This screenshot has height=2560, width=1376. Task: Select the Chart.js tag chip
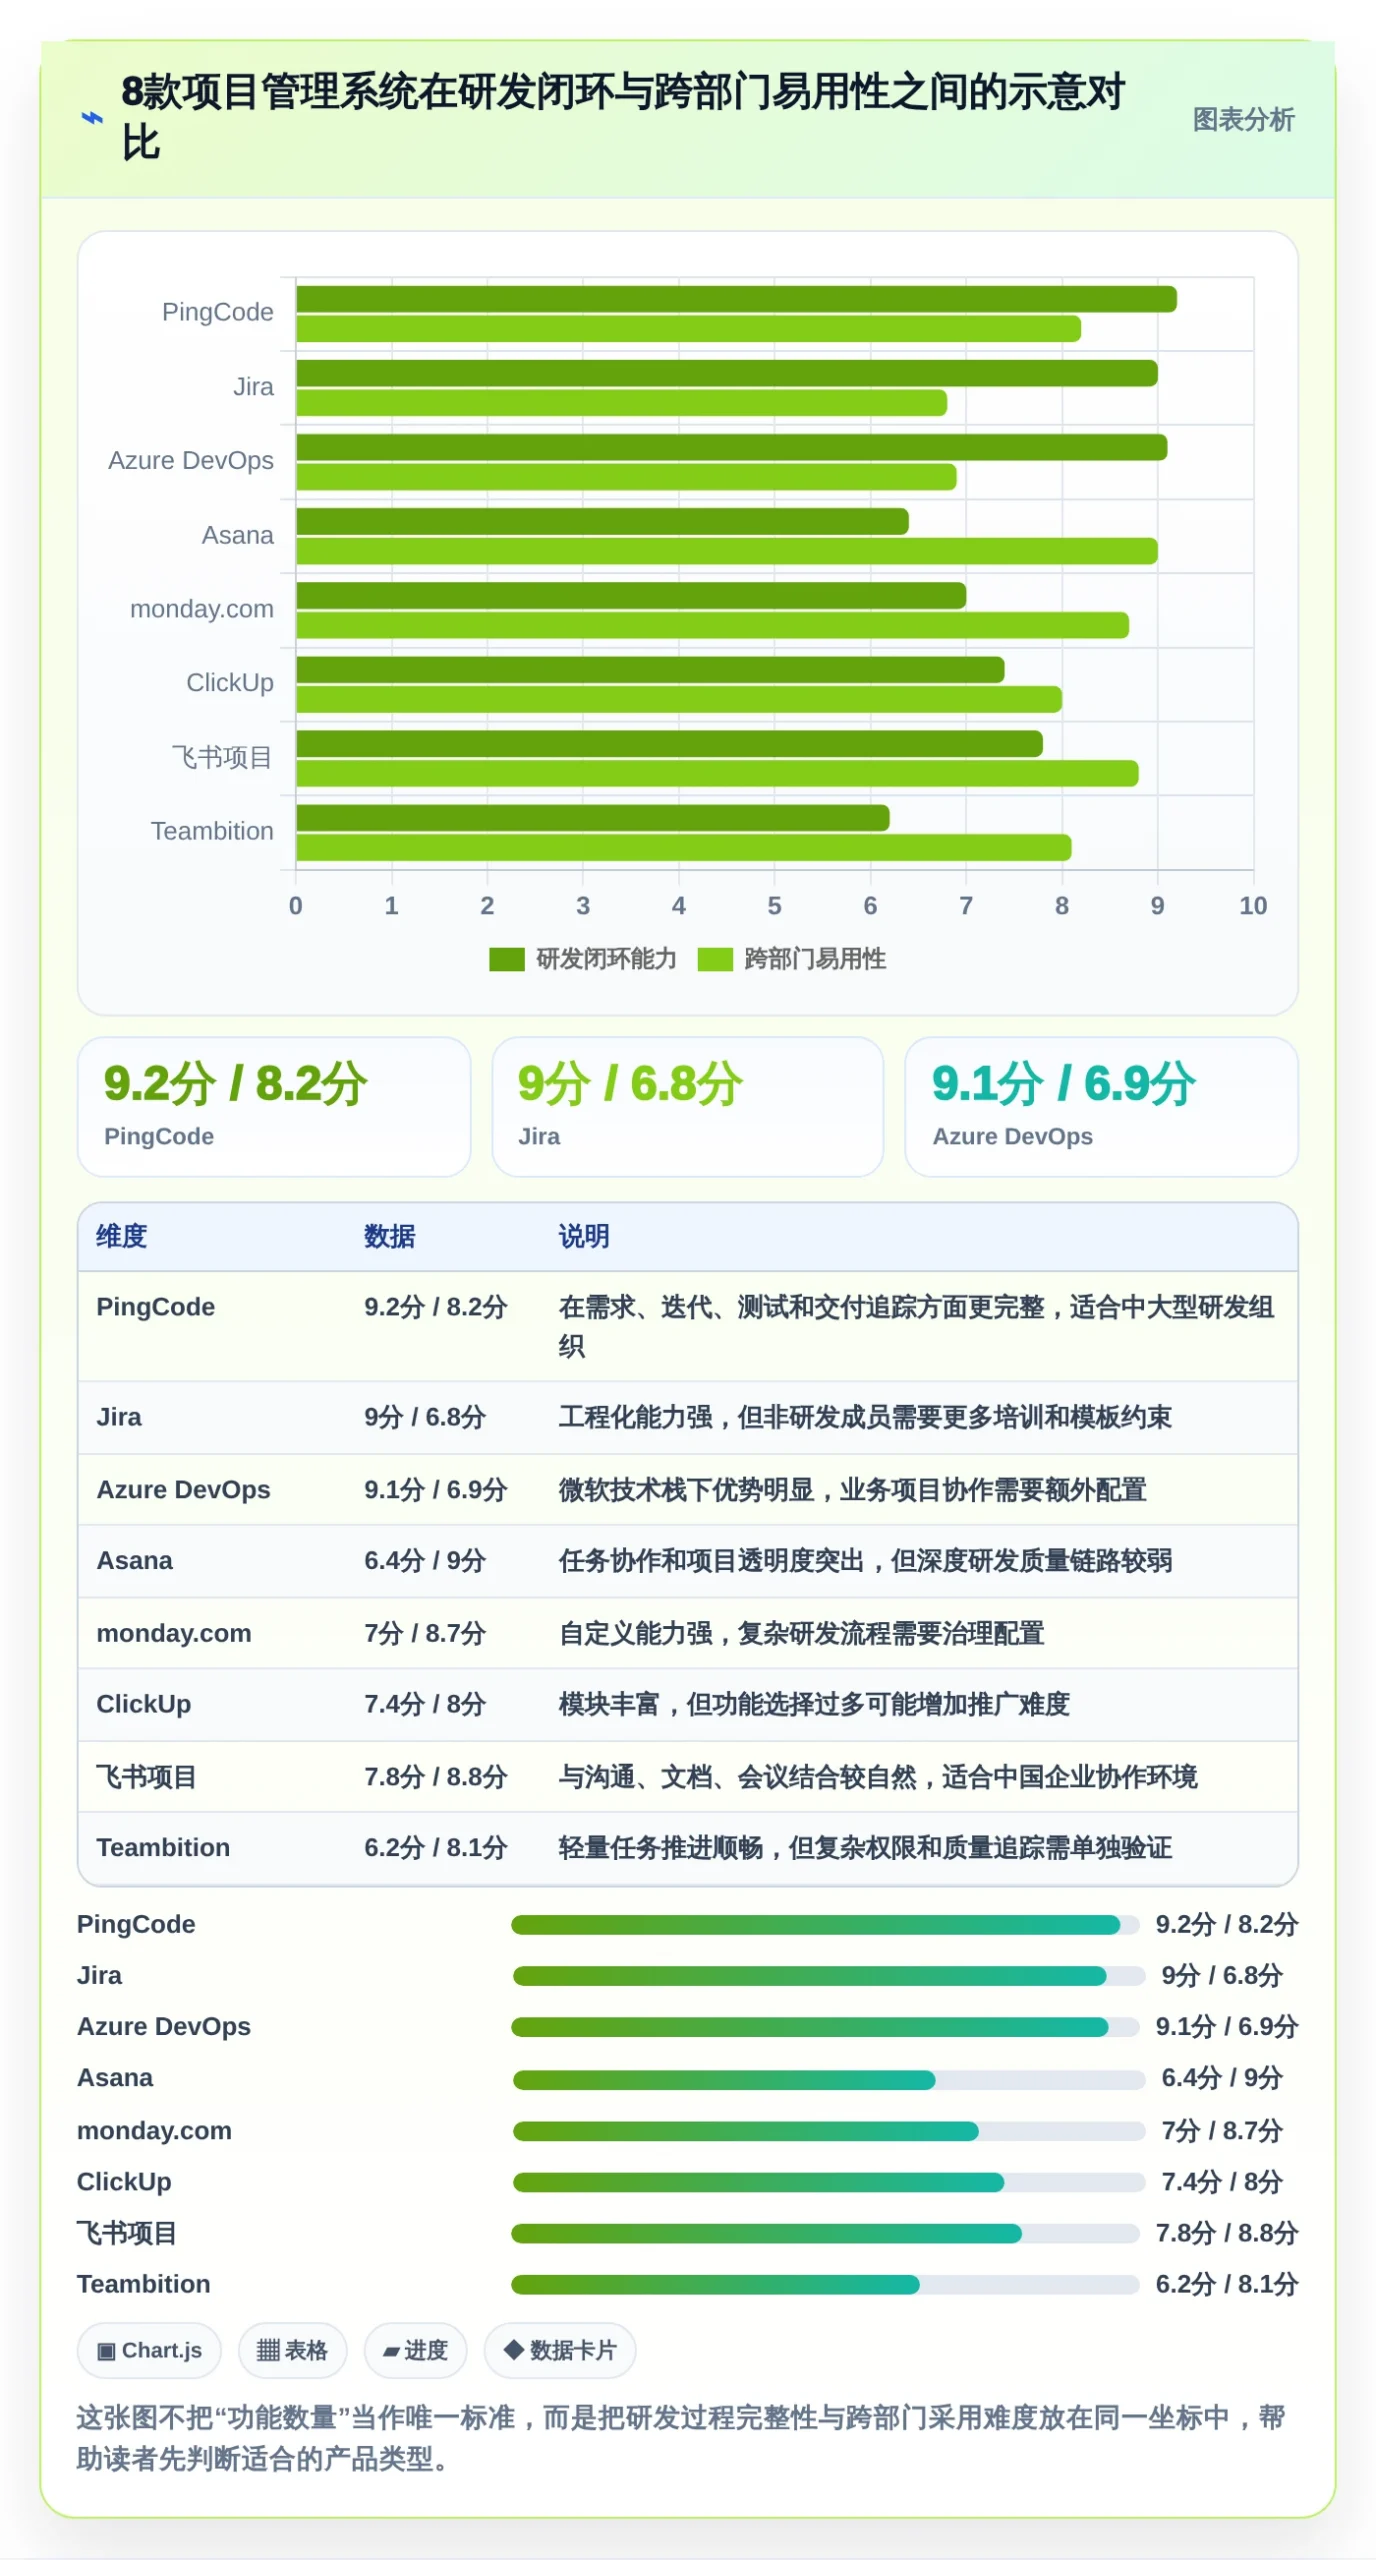[x=149, y=2350]
